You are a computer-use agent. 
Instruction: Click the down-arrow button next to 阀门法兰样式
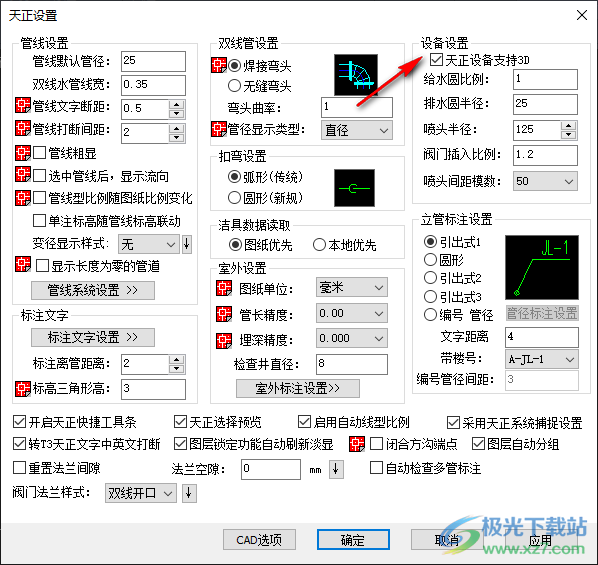189,493
